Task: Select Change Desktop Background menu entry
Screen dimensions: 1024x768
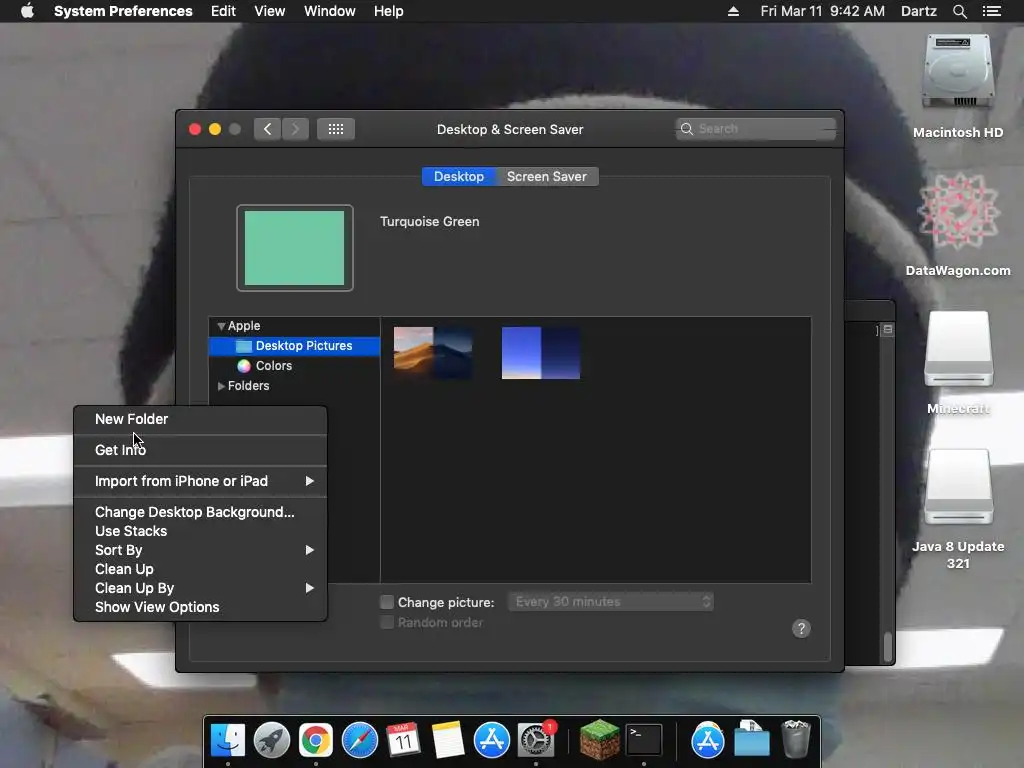Action: coord(200,512)
